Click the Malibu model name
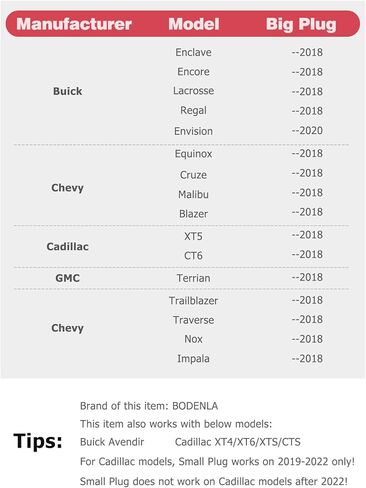This screenshot has width=366, height=488. click(x=193, y=194)
